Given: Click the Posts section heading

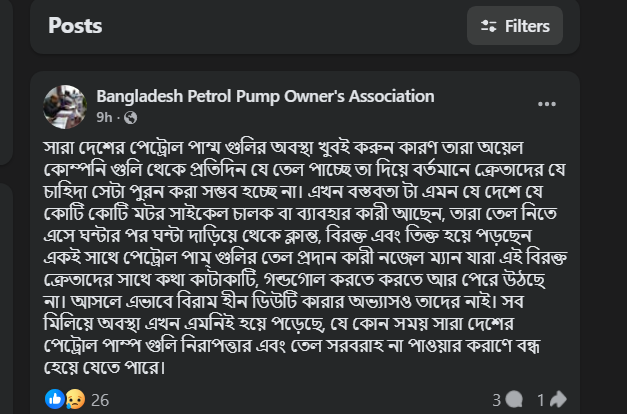Looking at the screenshot, I should click(75, 26).
